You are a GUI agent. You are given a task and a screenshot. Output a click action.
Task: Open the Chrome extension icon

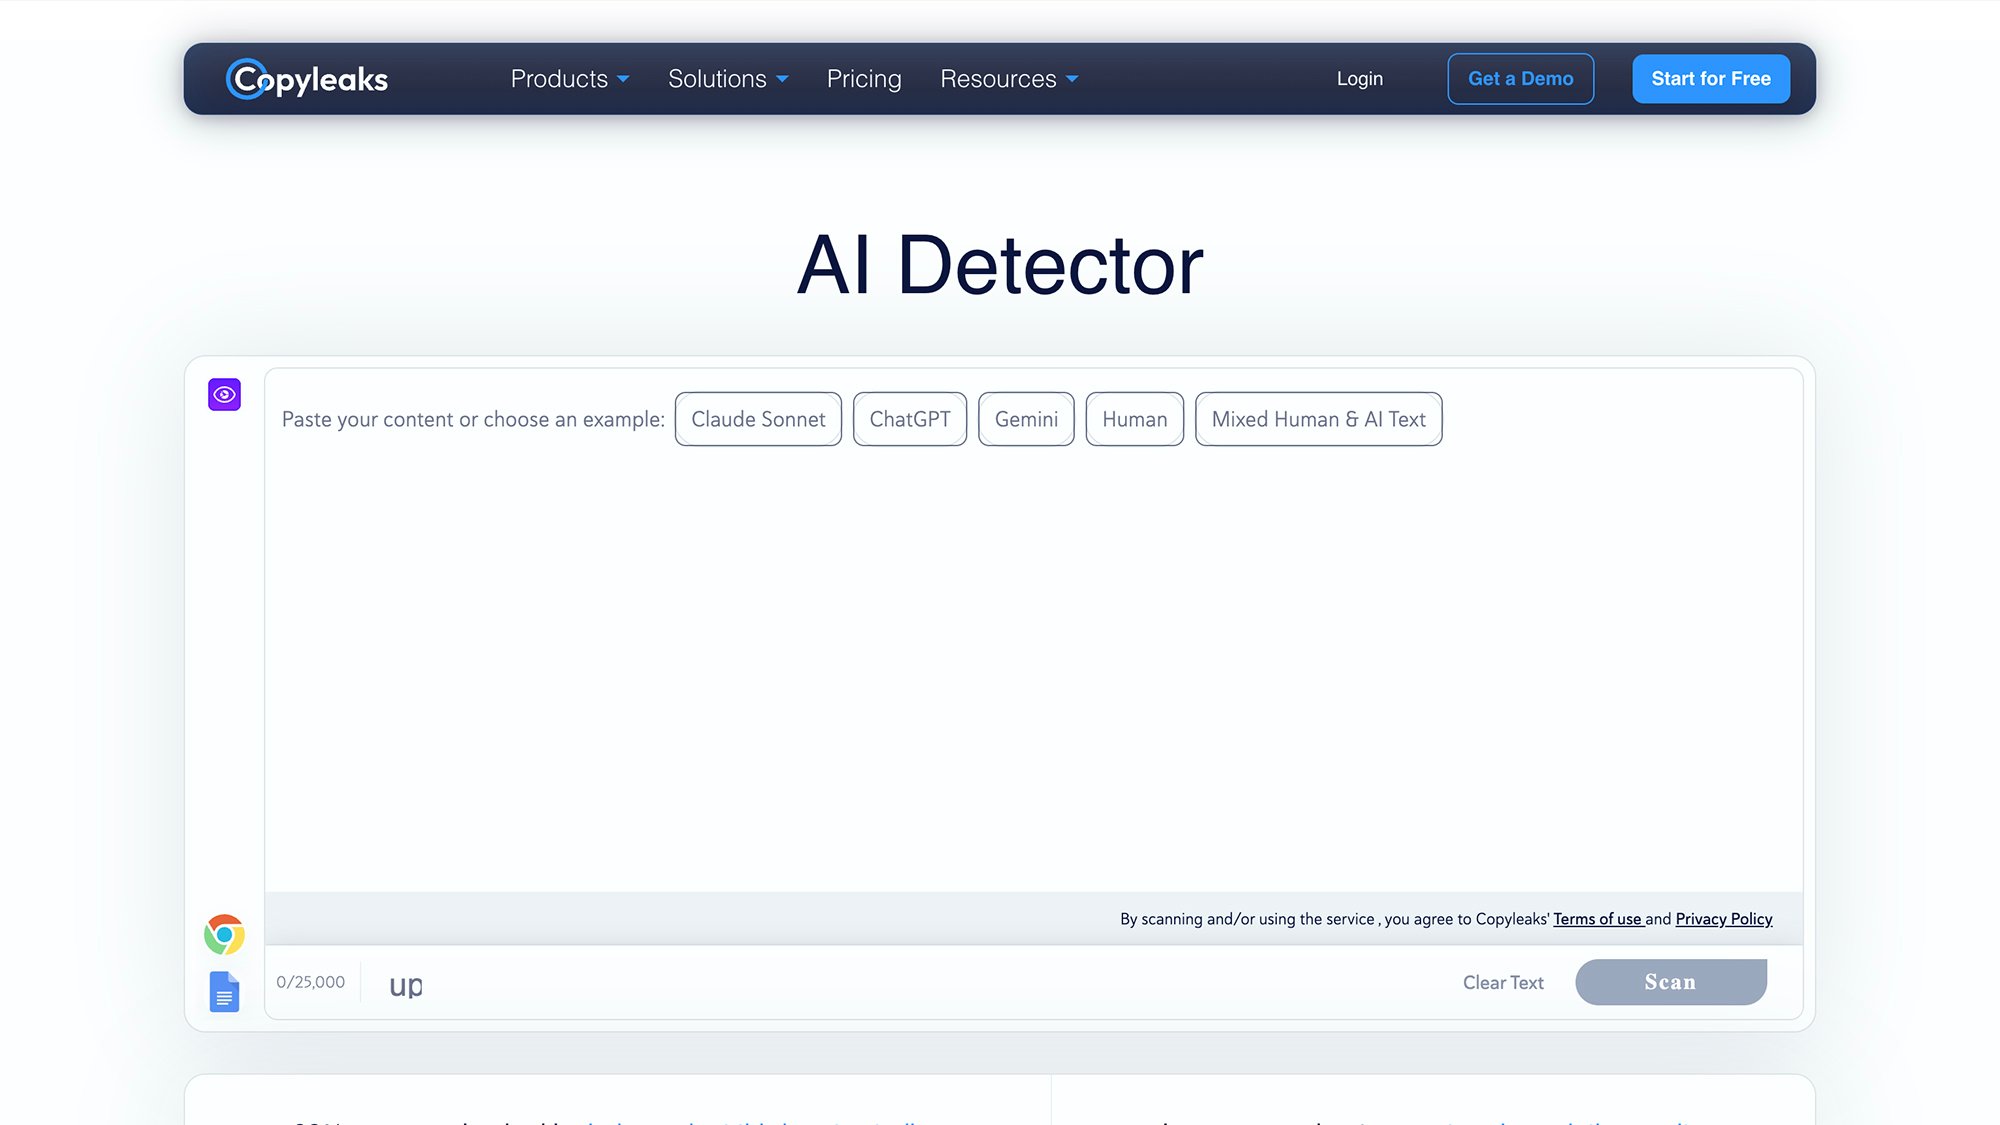[224, 934]
